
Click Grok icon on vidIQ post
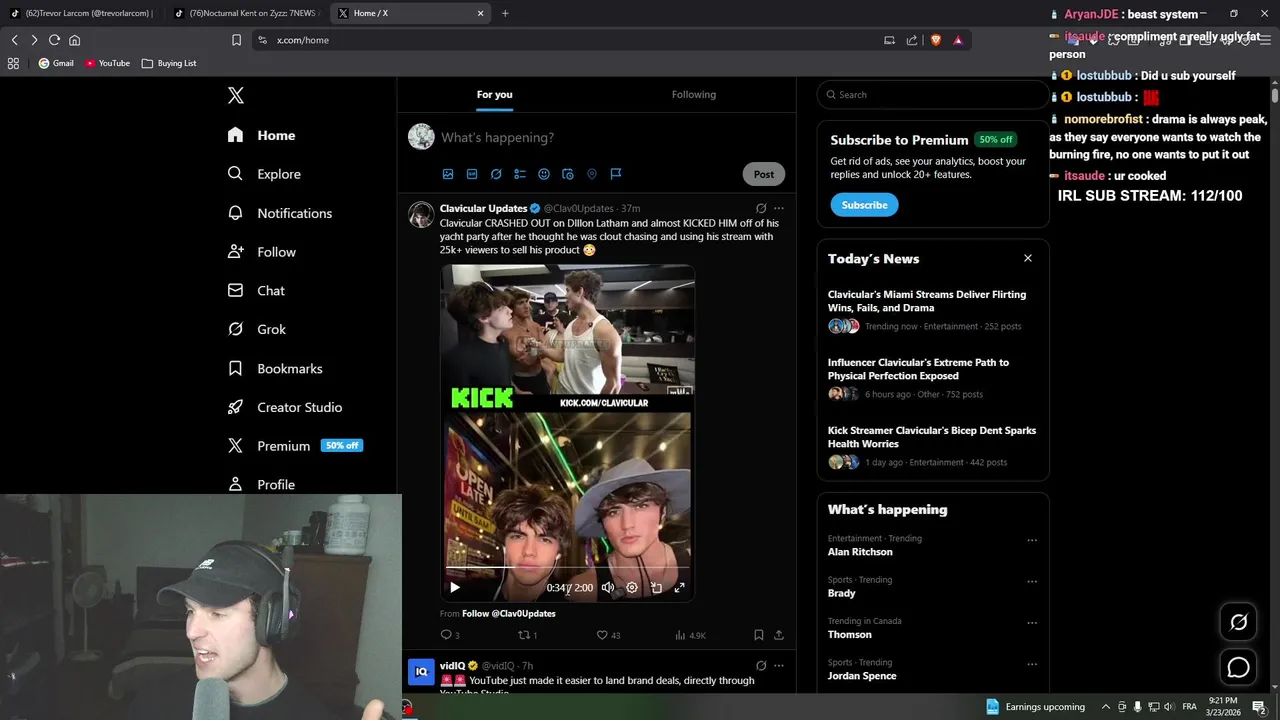(761, 665)
